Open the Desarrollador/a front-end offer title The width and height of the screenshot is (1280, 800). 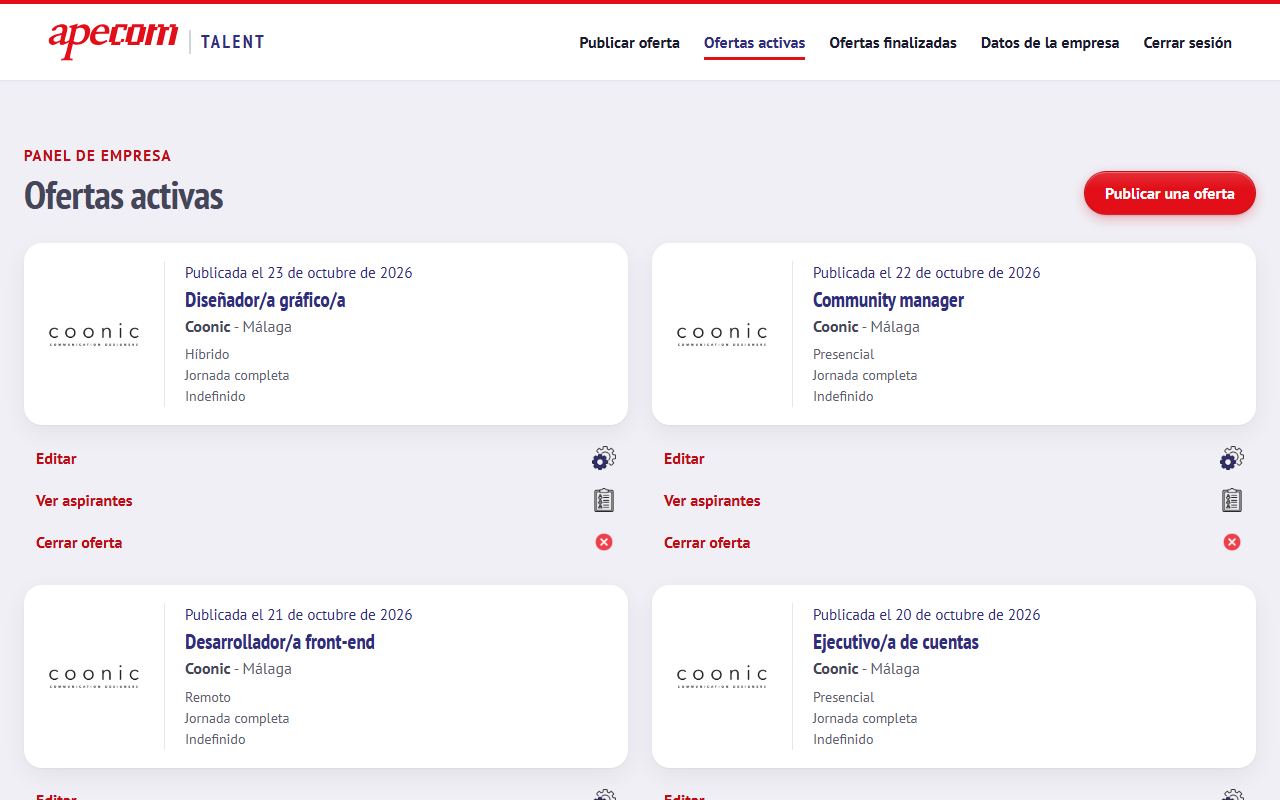(x=280, y=642)
